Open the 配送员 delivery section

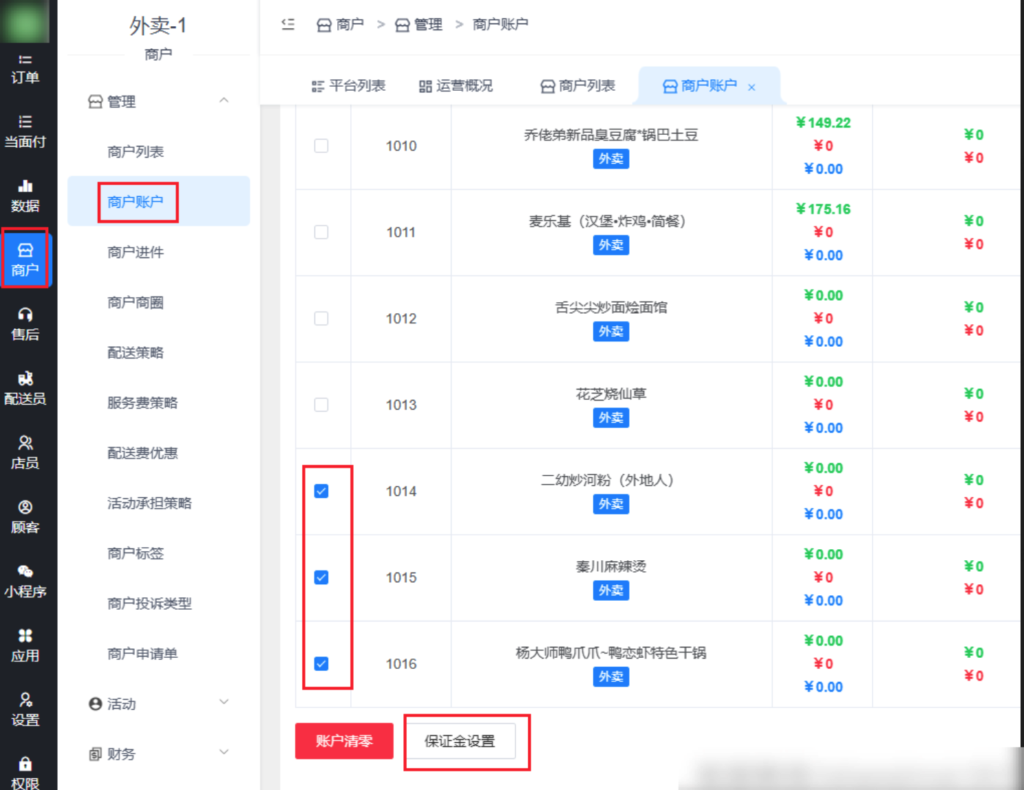pos(25,388)
